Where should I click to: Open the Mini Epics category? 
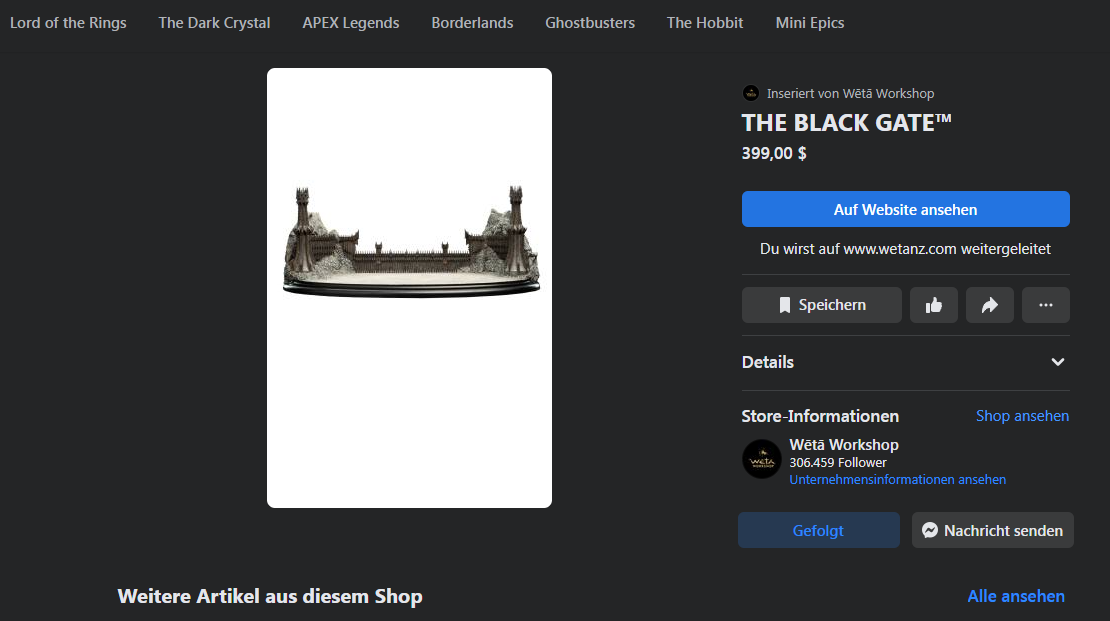pyautogui.click(x=810, y=23)
